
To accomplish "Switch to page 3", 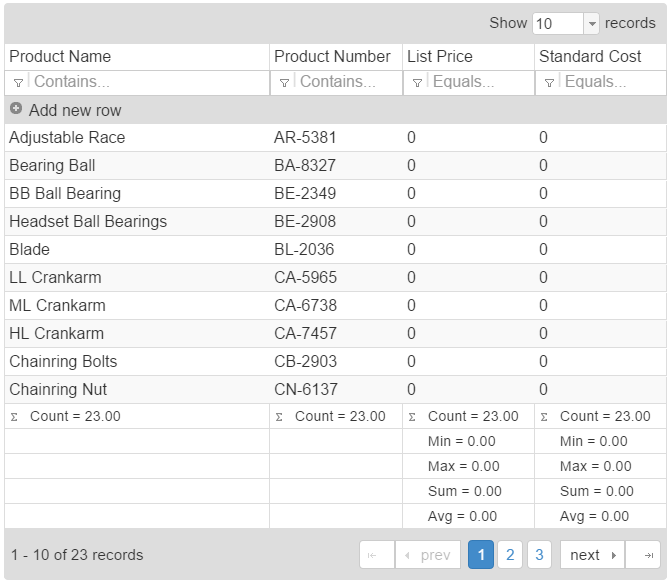I will tap(539, 555).
